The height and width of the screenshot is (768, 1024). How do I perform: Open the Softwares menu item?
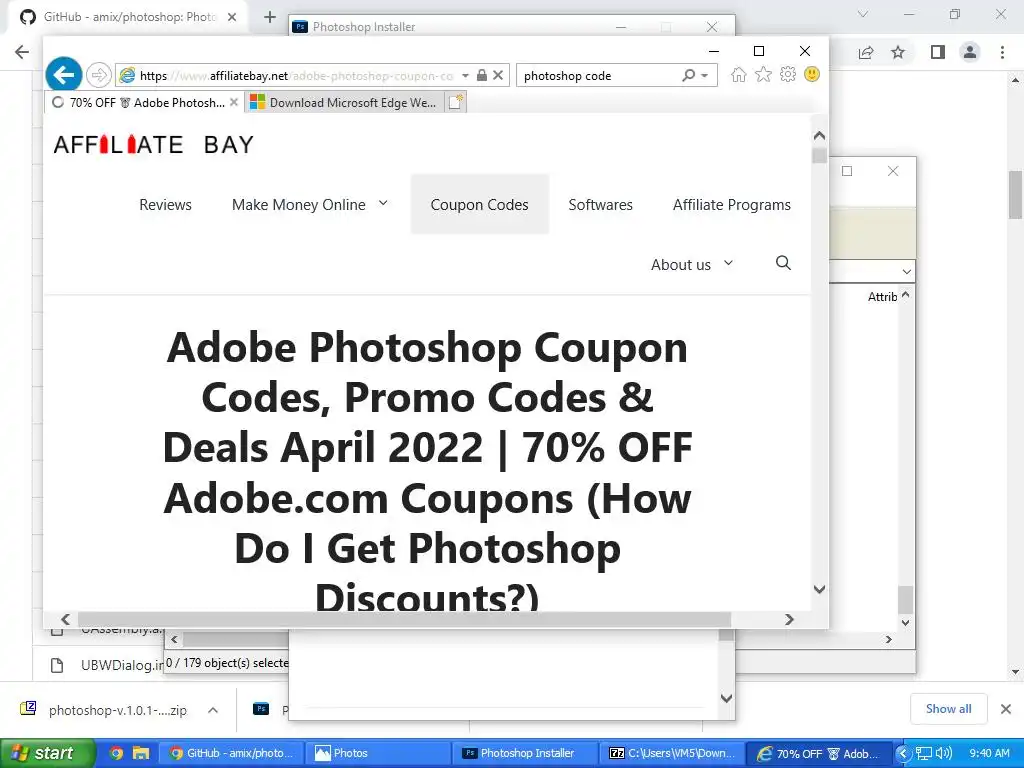(600, 204)
